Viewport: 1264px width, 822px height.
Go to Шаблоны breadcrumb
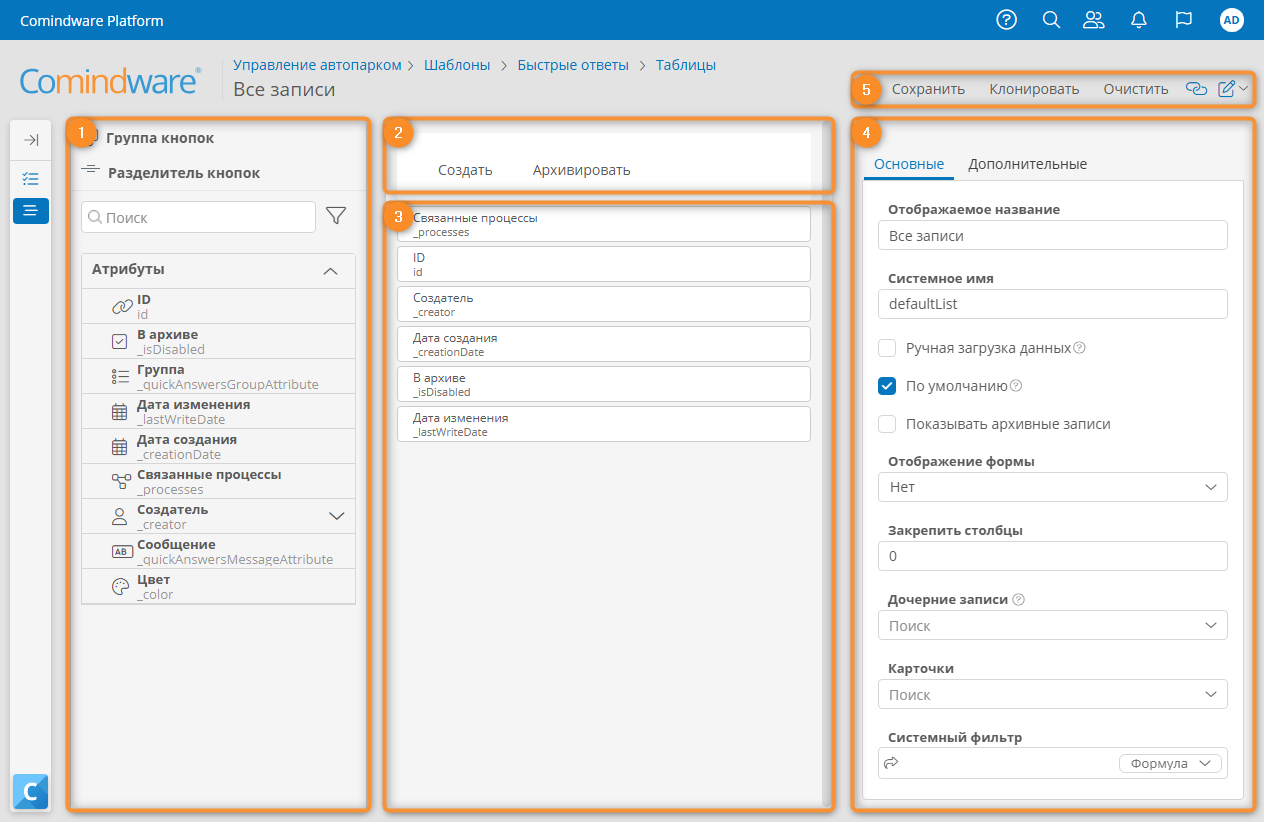(457, 65)
